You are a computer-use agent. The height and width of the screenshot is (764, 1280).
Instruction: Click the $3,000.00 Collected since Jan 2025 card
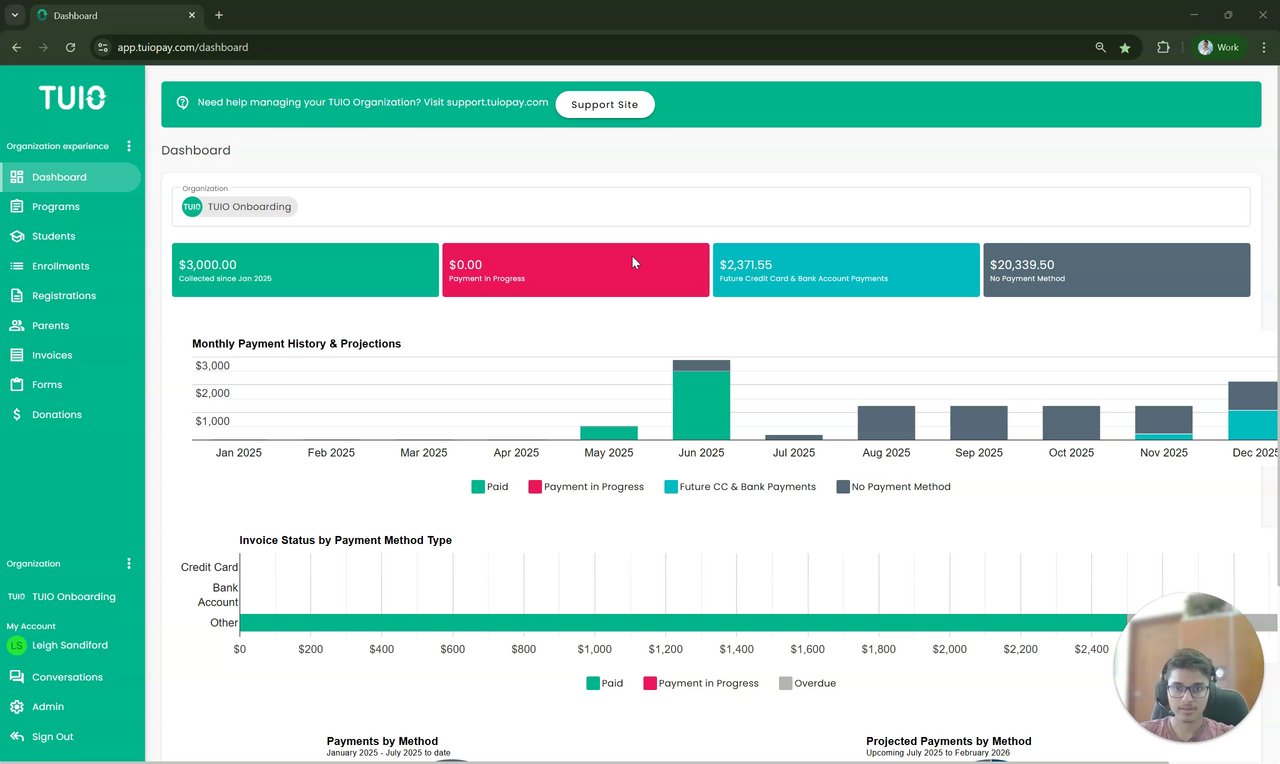(305, 270)
